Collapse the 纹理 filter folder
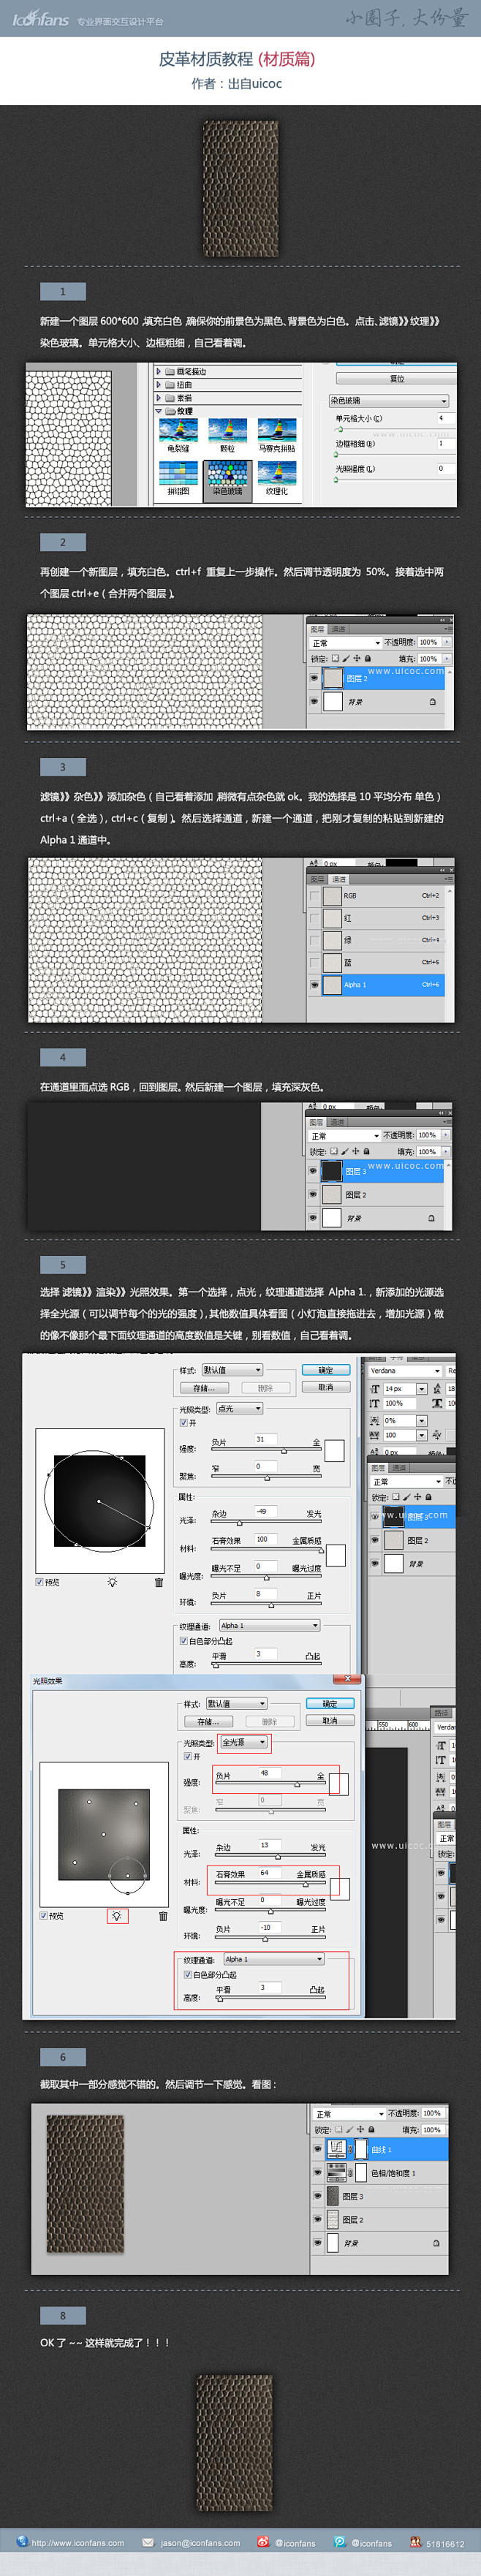 point(158,411)
